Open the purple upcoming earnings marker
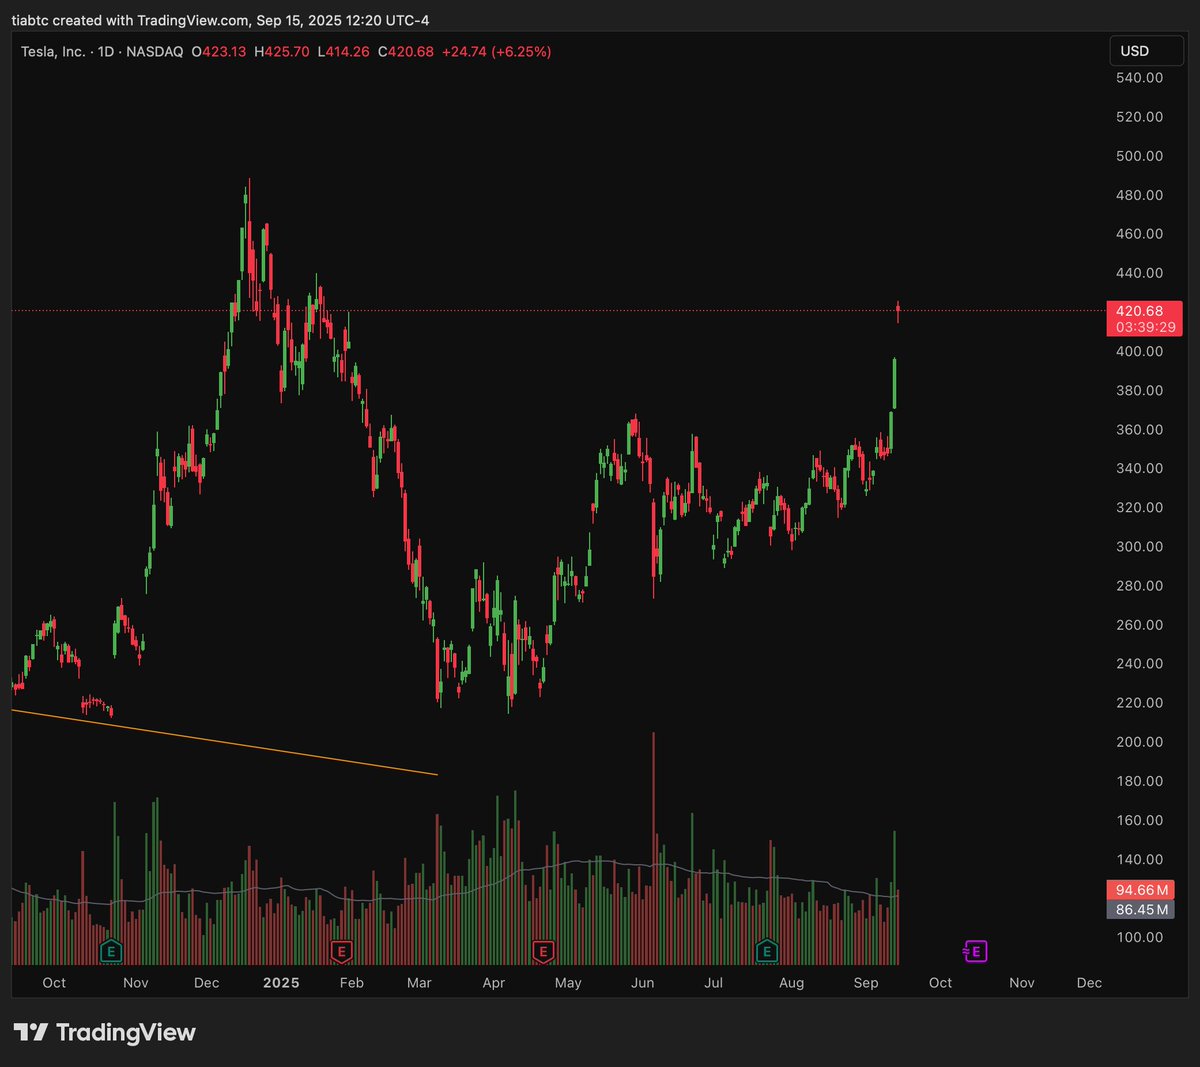This screenshot has width=1200, height=1067. pyautogui.click(x=975, y=951)
